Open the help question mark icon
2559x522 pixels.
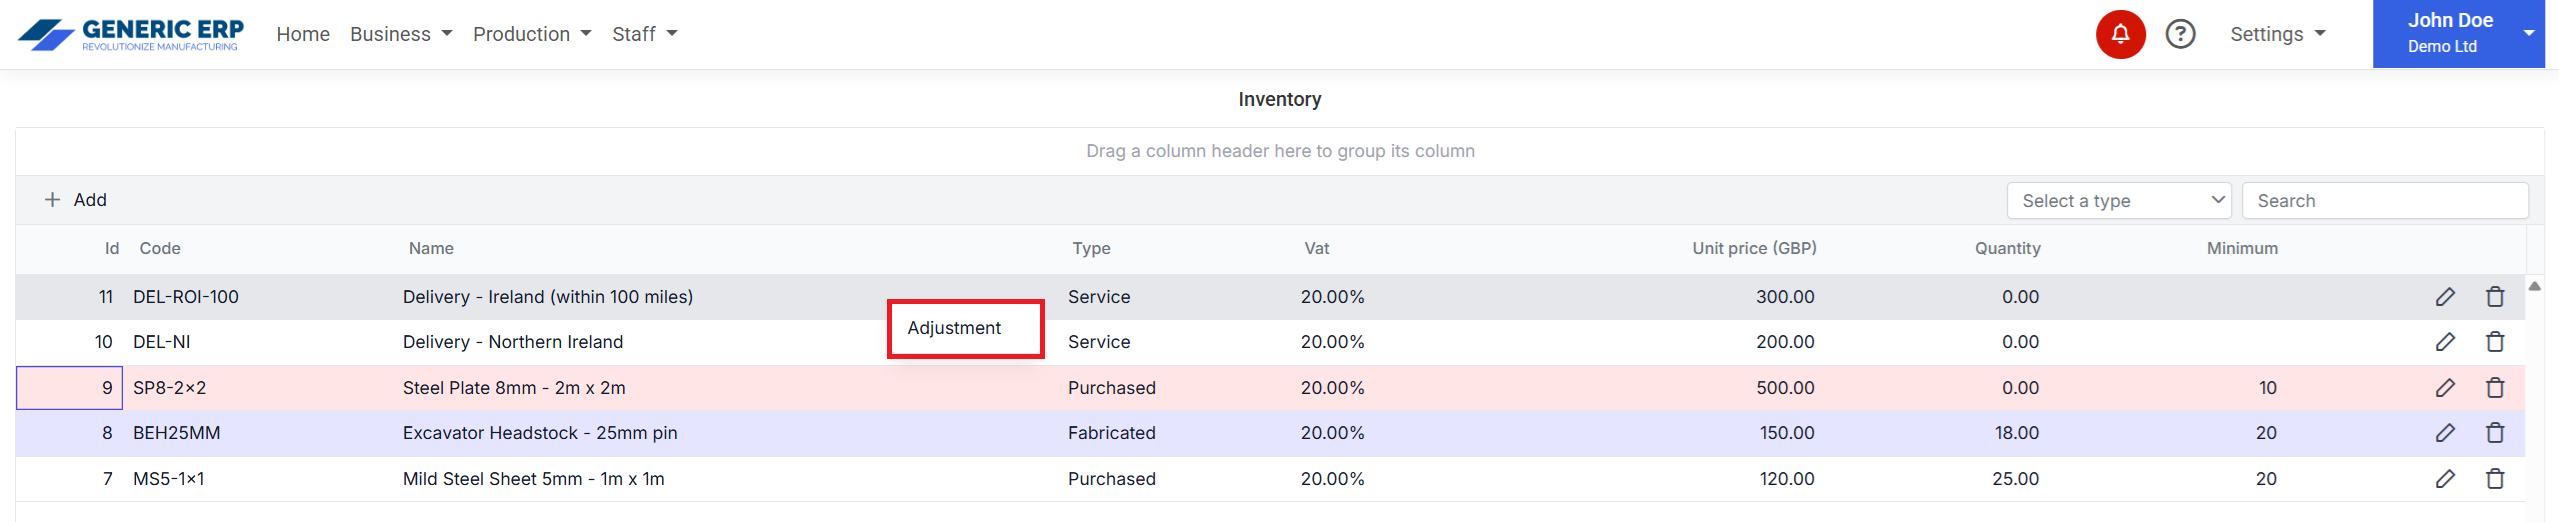click(2179, 35)
